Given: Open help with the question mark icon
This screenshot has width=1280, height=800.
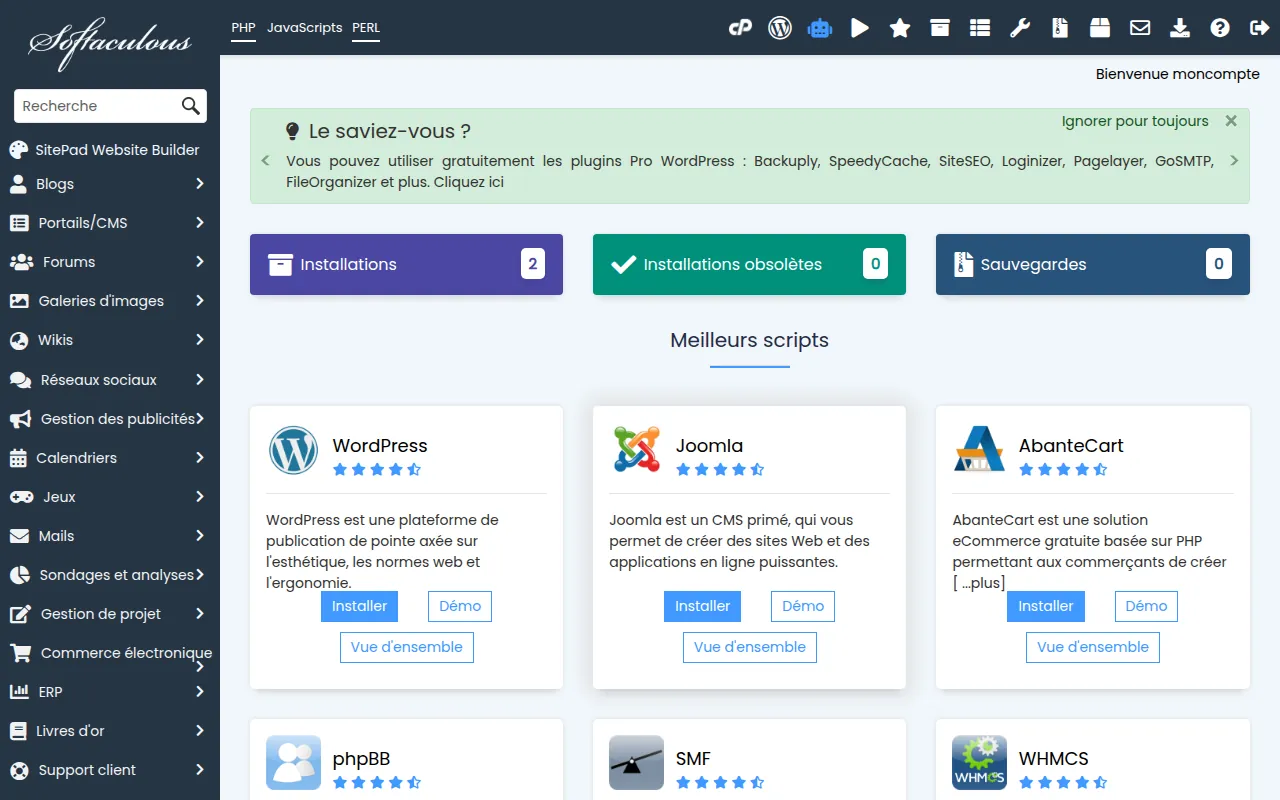Looking at the screenshot, I should [x=1220, y=28].
